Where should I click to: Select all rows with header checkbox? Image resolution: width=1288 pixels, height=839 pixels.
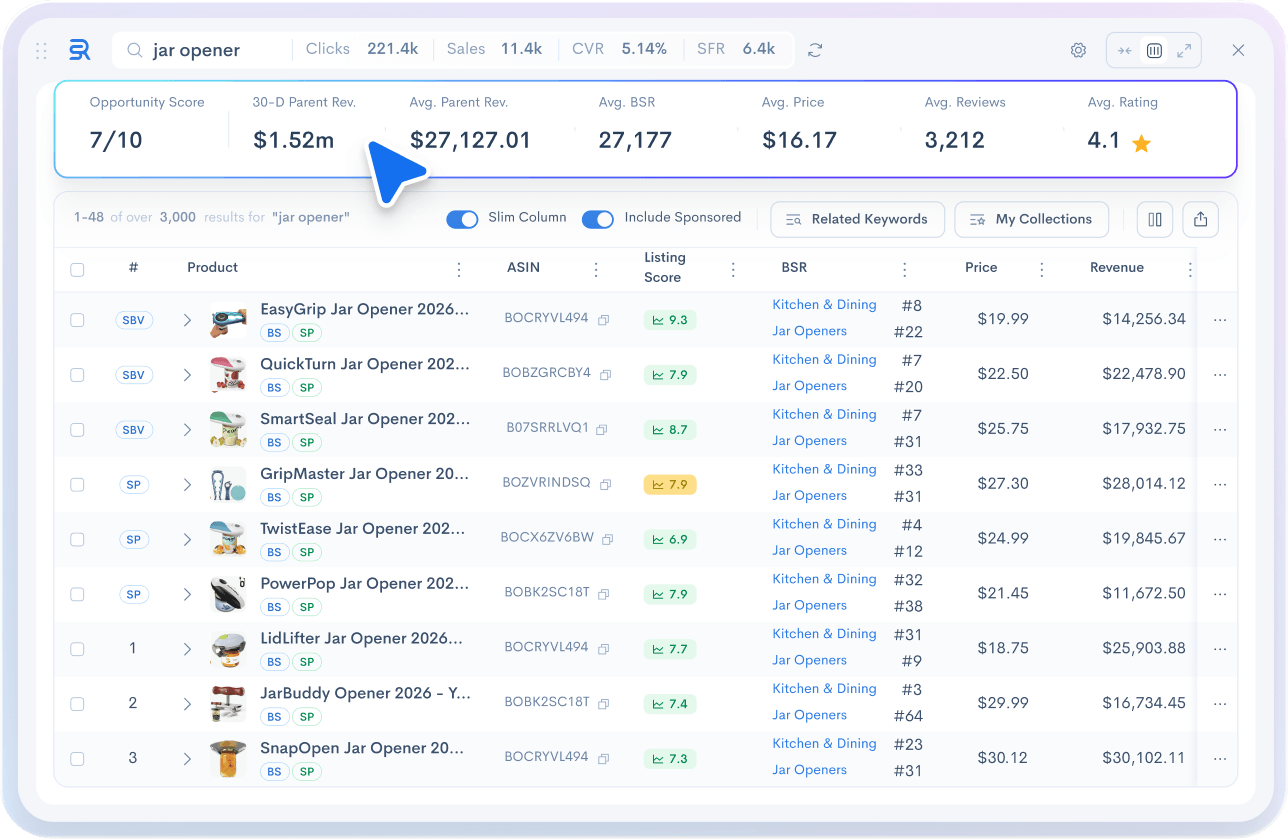77,269
